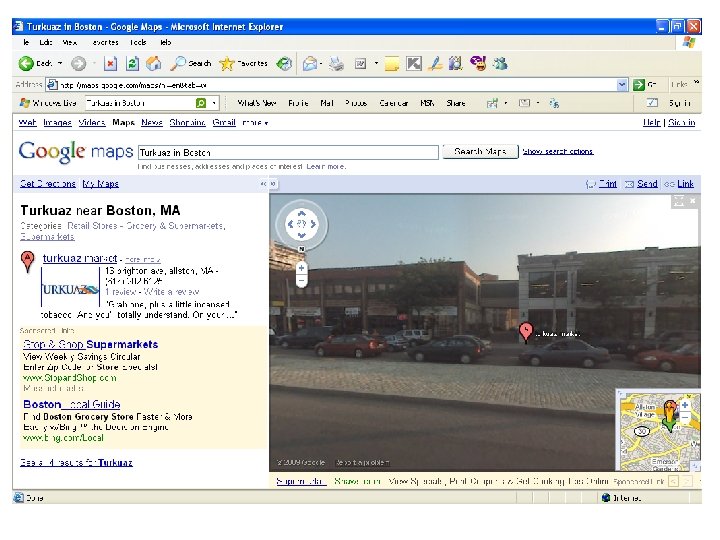Click the See all results for Turkuaz link
Viewport: 720px width, 540px height.
[x=76, y=462]
